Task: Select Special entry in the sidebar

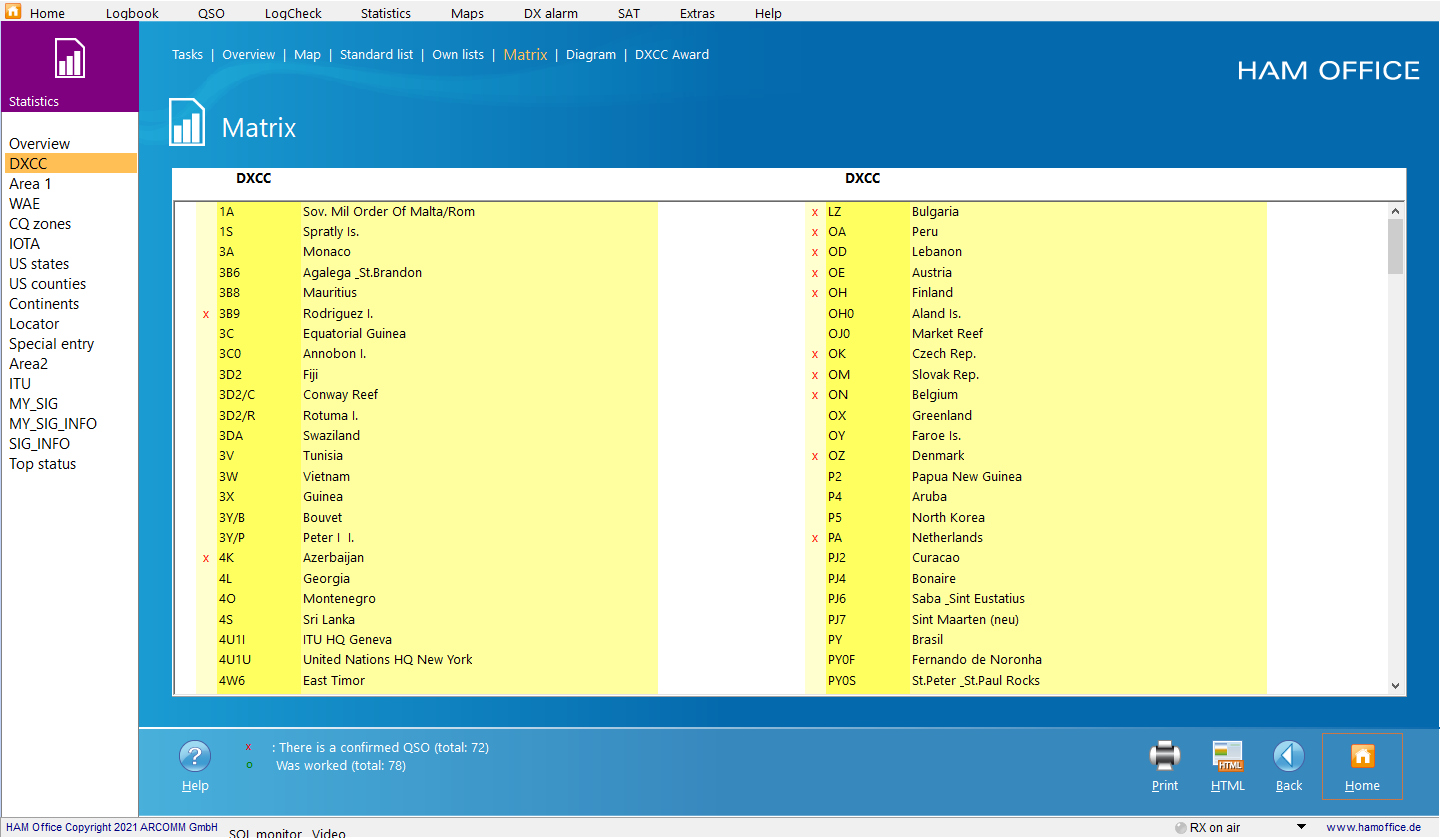Action: pos(51,344)
